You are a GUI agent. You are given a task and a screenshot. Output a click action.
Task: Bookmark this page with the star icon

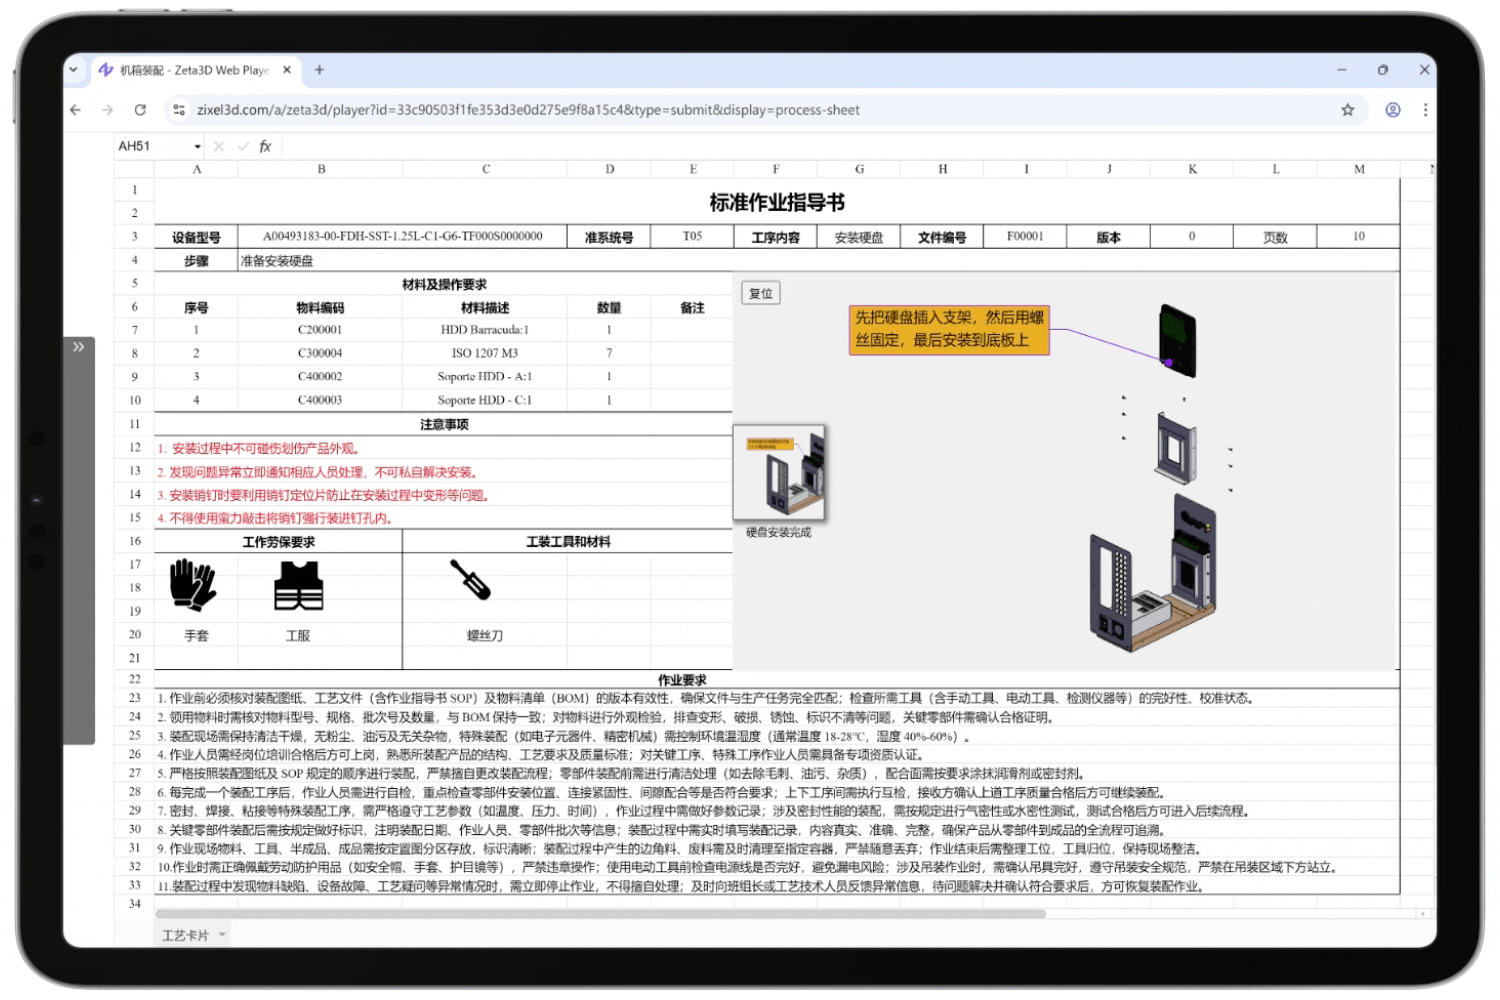coord(1347,110)
